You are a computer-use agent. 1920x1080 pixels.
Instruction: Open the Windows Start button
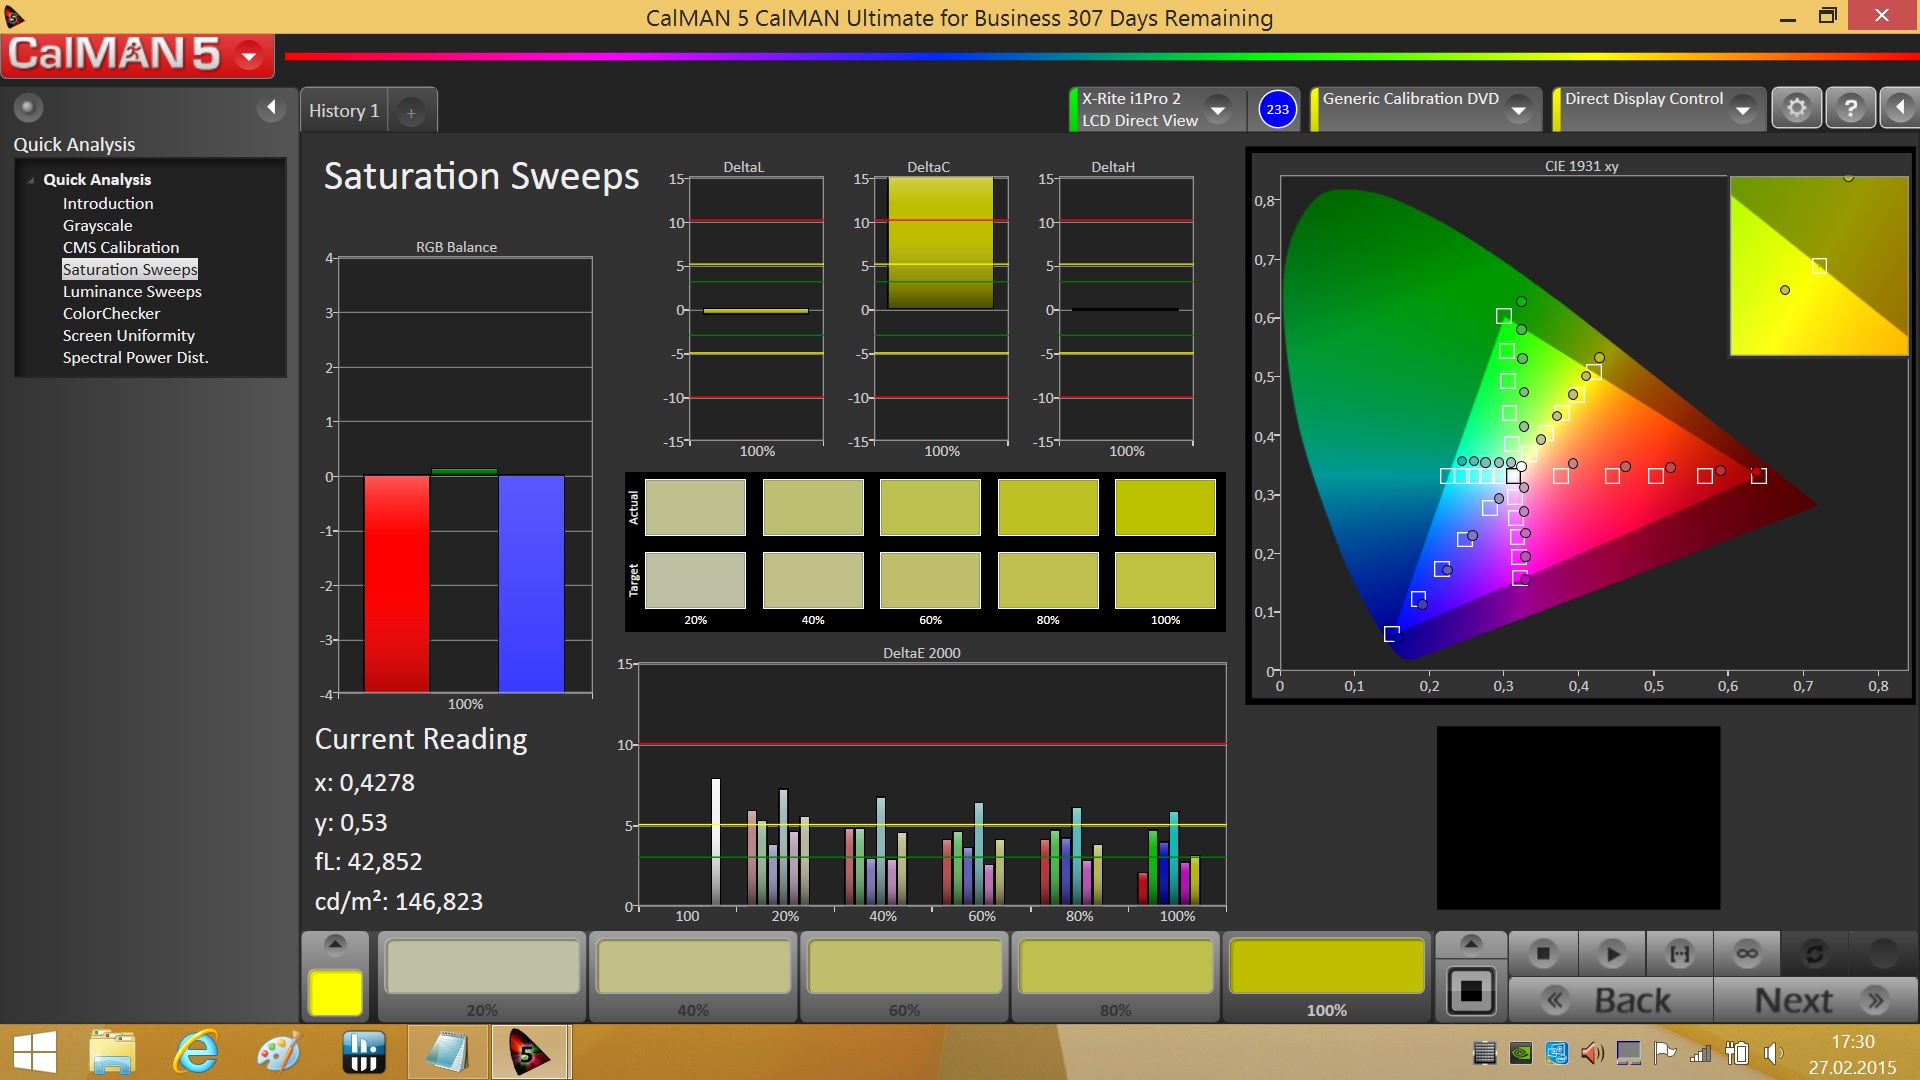click(35, 1053)
